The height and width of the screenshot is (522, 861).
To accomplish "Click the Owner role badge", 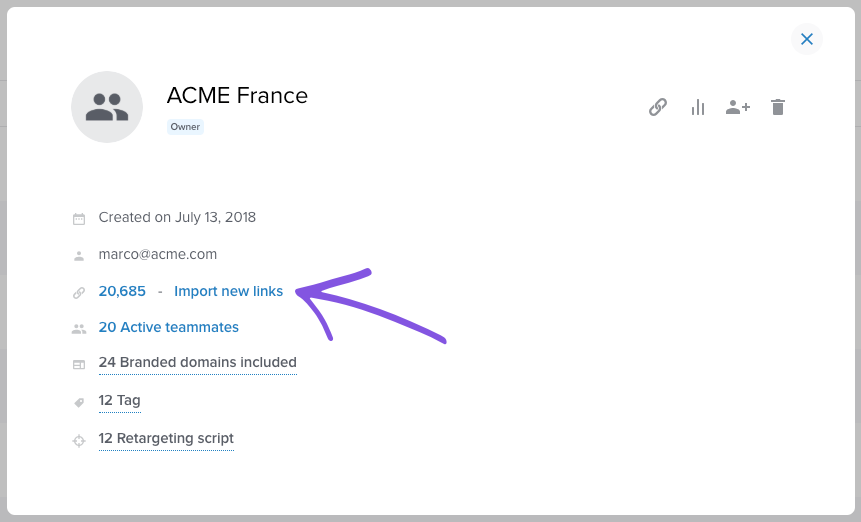I will (185, 127).
